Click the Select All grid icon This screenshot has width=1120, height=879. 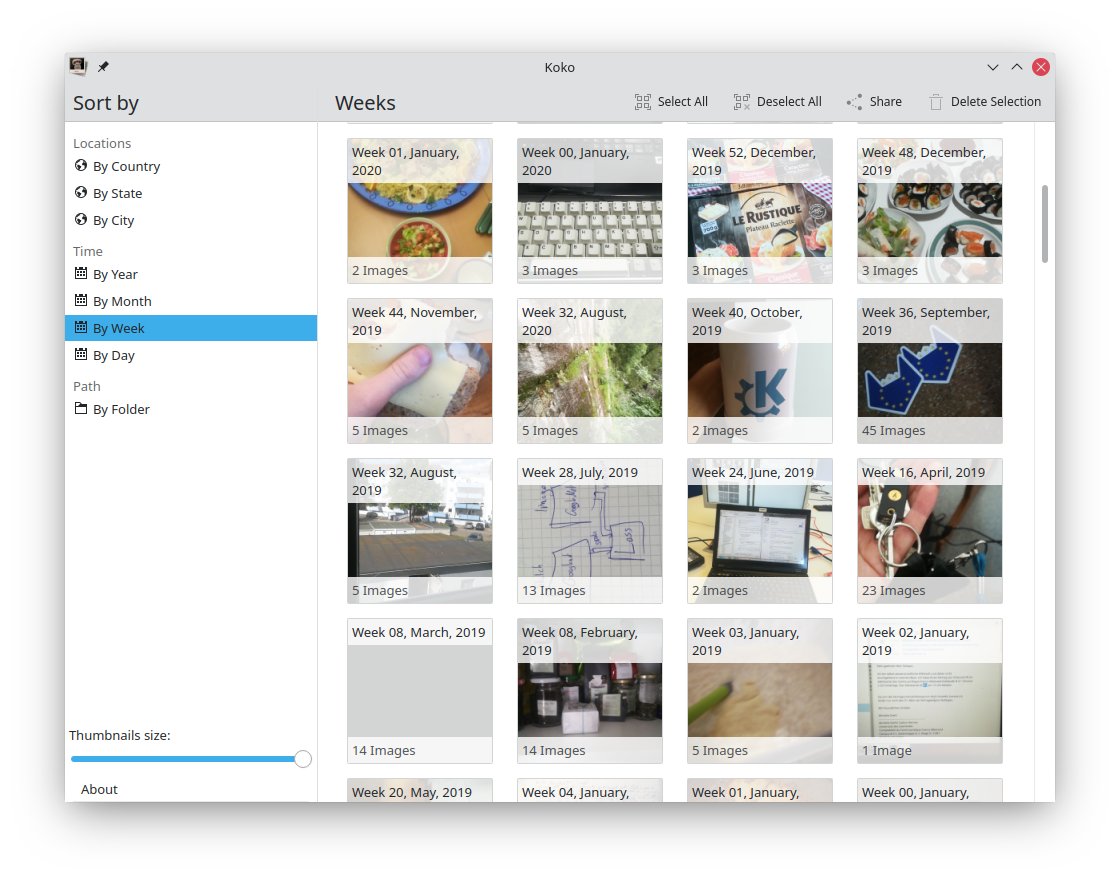point(643,102)
